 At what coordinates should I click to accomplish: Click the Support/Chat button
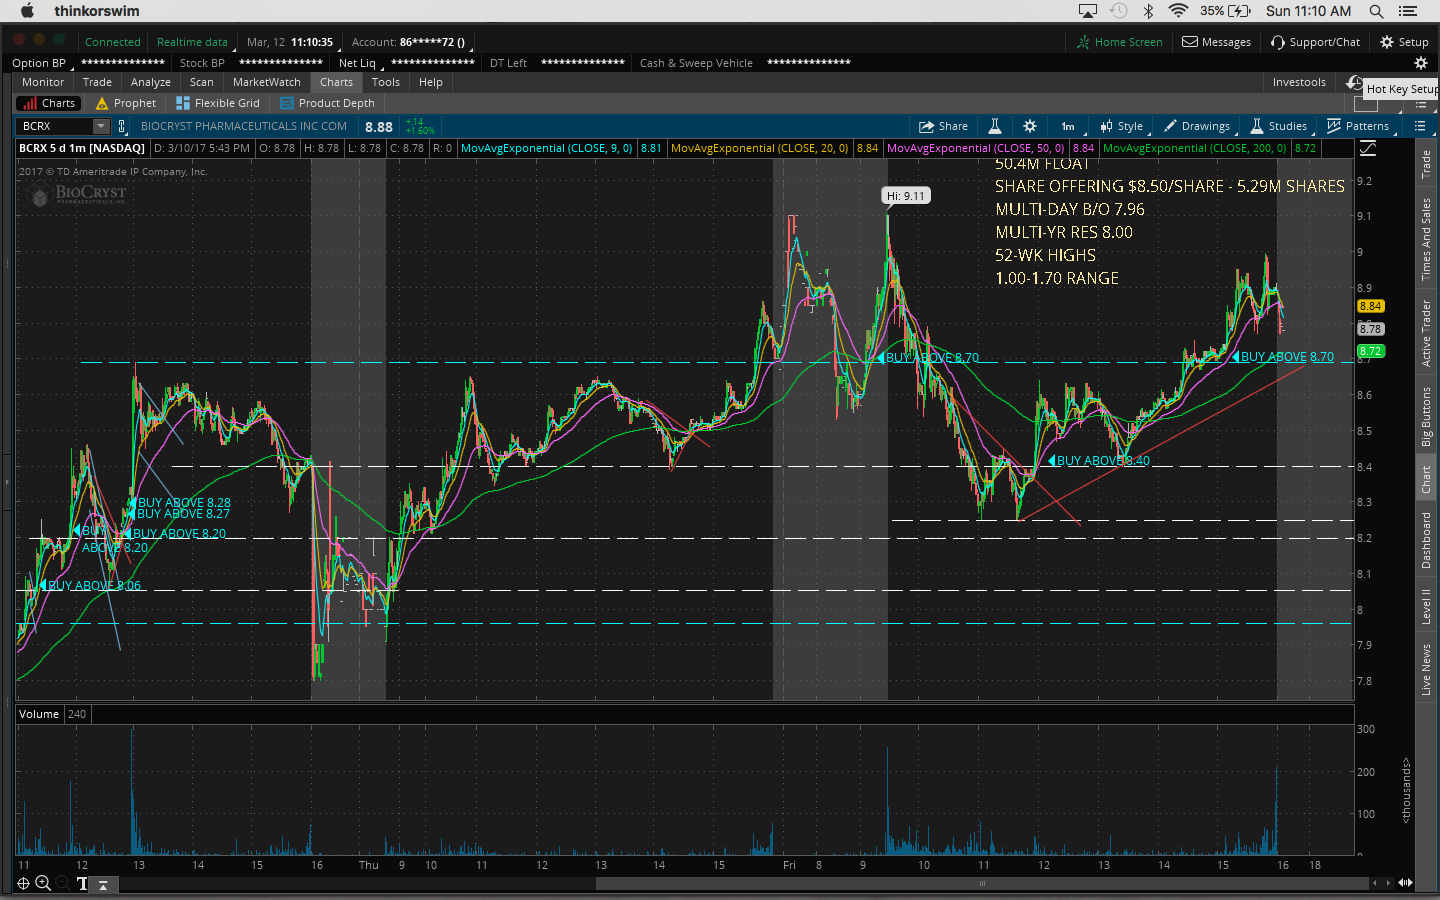[1315, 42]
